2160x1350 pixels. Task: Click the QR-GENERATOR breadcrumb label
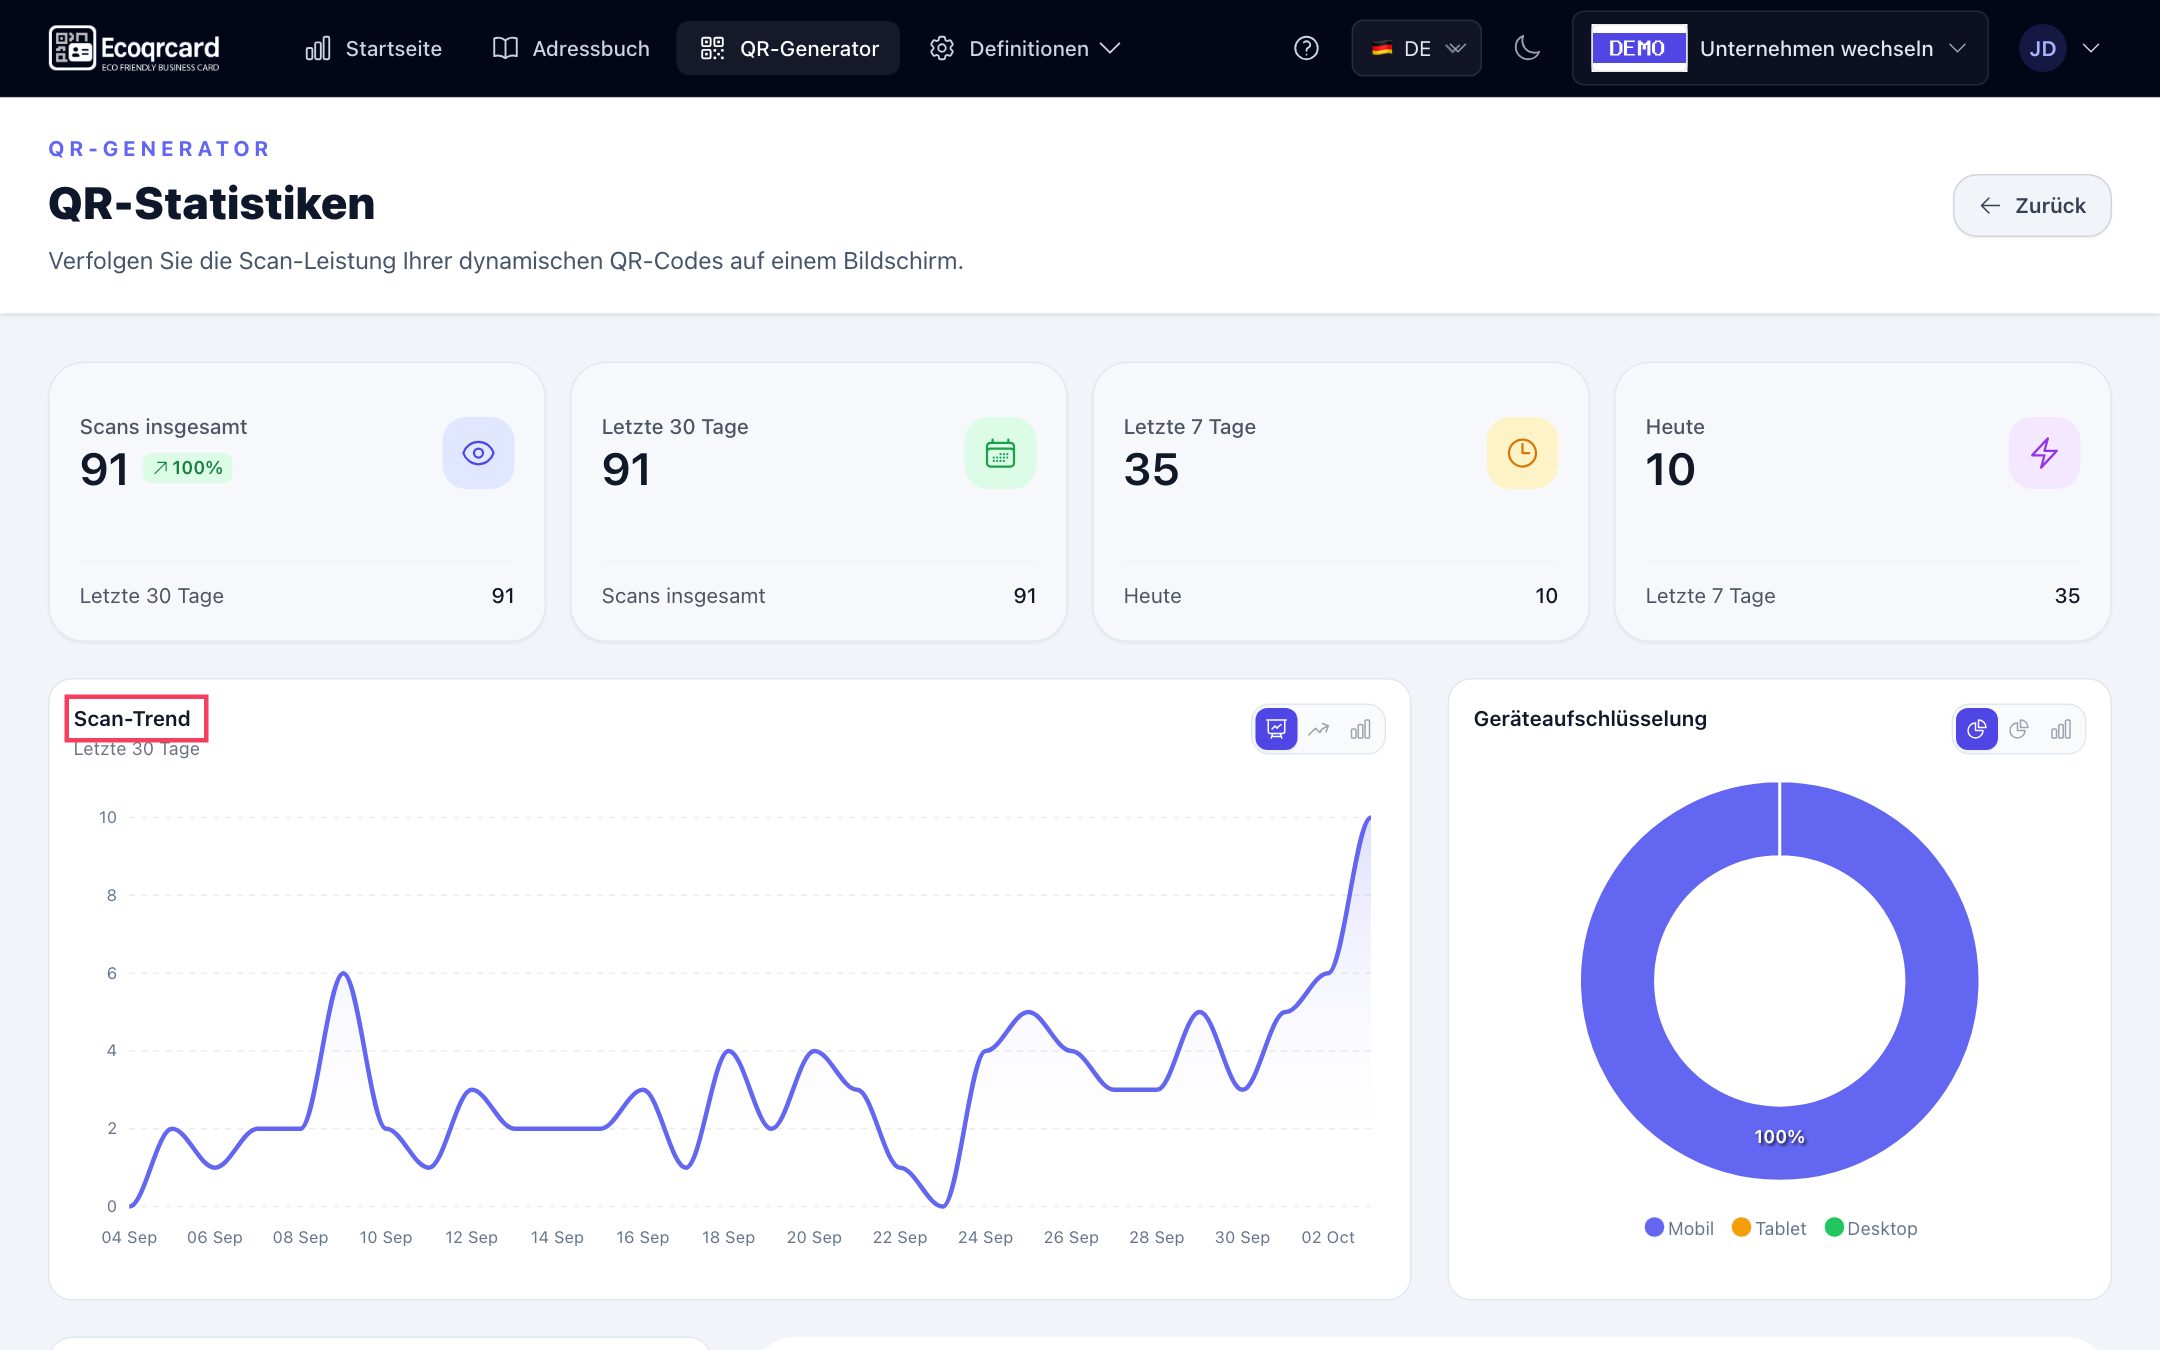160,149
